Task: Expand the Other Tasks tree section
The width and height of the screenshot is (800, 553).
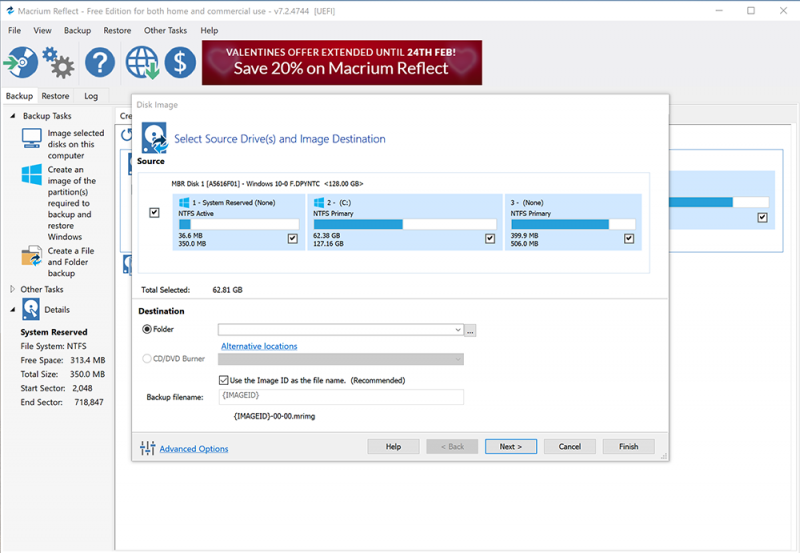Action: click(x=12, y=290)
